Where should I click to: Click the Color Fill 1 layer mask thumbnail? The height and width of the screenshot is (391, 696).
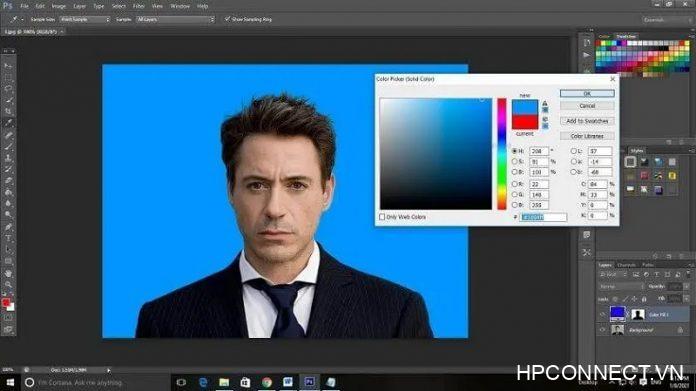638,314
